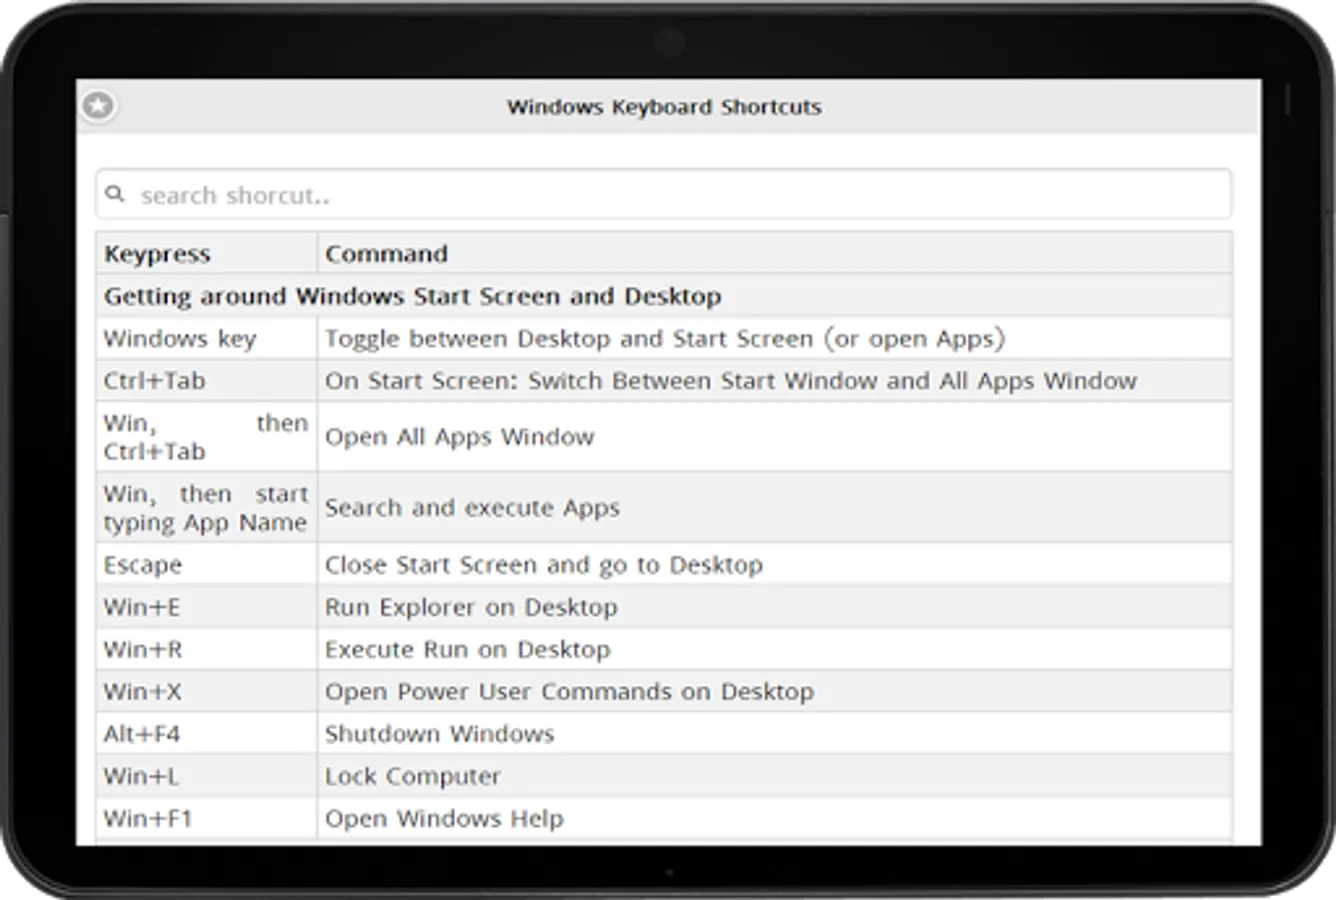Click the Windows key cell

(207, 338)
